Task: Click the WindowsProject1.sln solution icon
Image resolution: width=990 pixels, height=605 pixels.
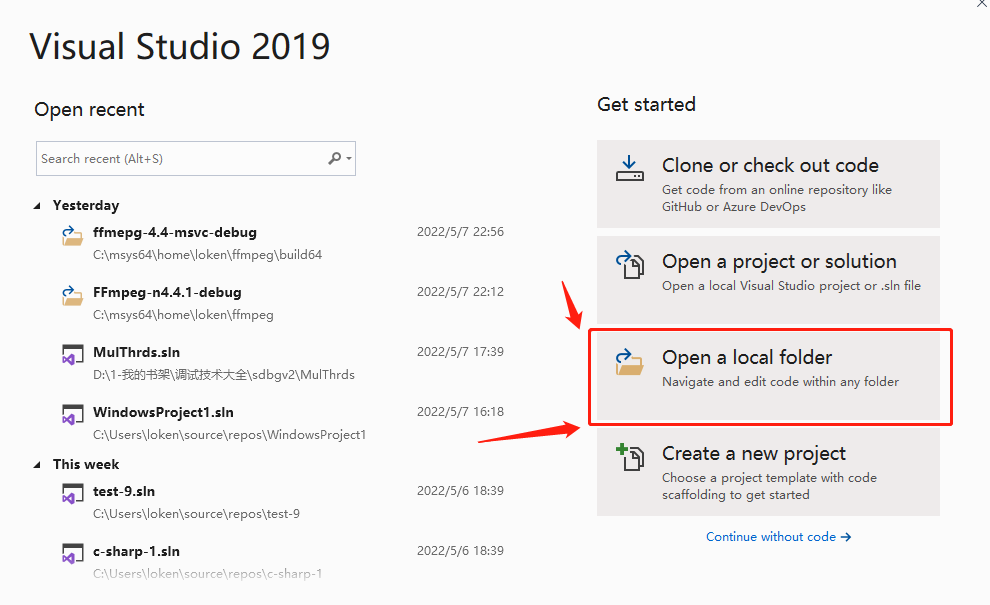Action: [72, 415]
